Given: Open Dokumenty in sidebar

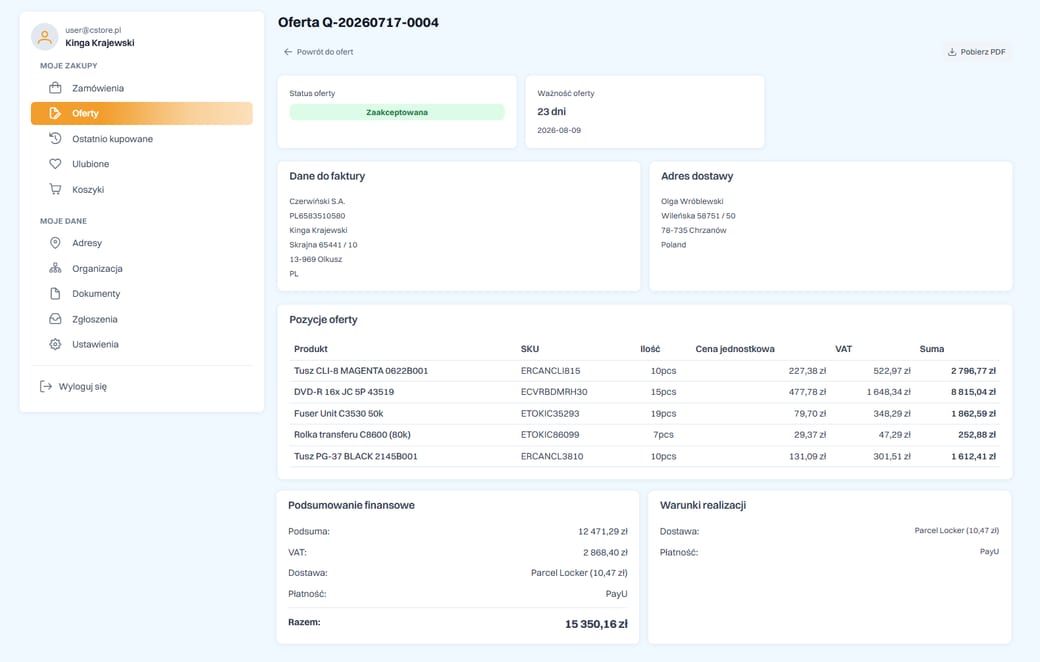Looking at the screenshot, I should coord(141,294).
